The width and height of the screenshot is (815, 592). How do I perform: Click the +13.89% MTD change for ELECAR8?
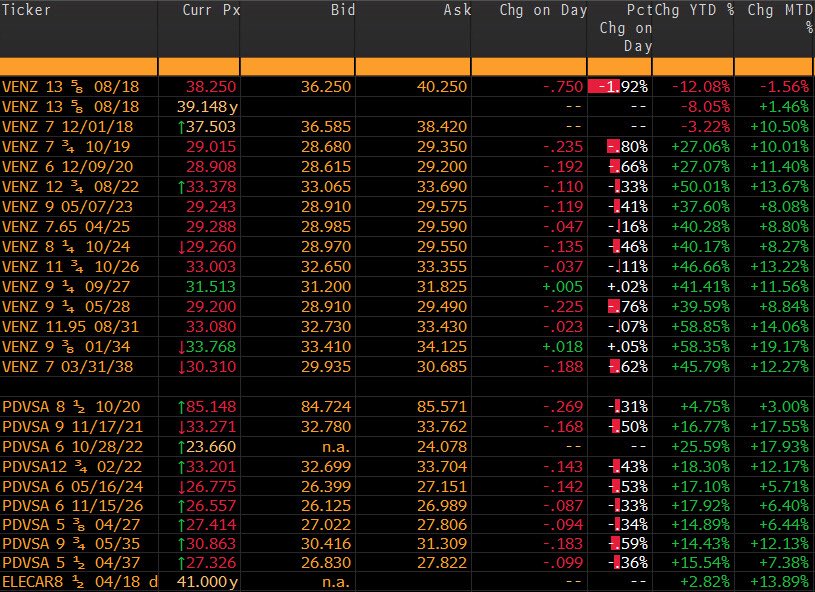pyautogui.click(x=780, y=582)
